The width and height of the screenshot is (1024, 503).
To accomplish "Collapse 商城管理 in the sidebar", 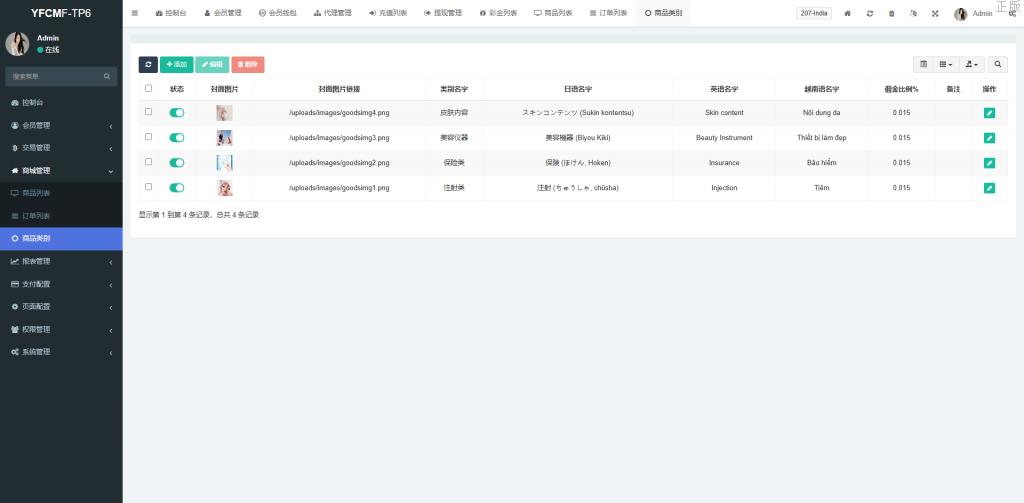I will click(x=61, y=170).
